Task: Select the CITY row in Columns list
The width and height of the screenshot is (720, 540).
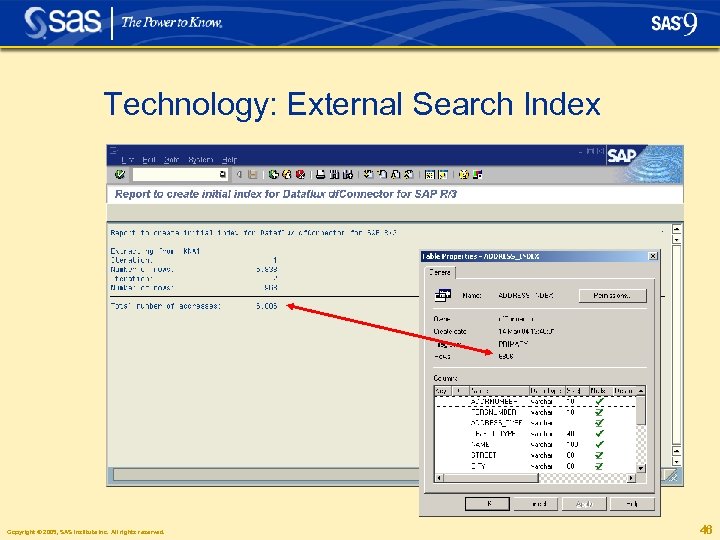Action: [x=535, y=466]
